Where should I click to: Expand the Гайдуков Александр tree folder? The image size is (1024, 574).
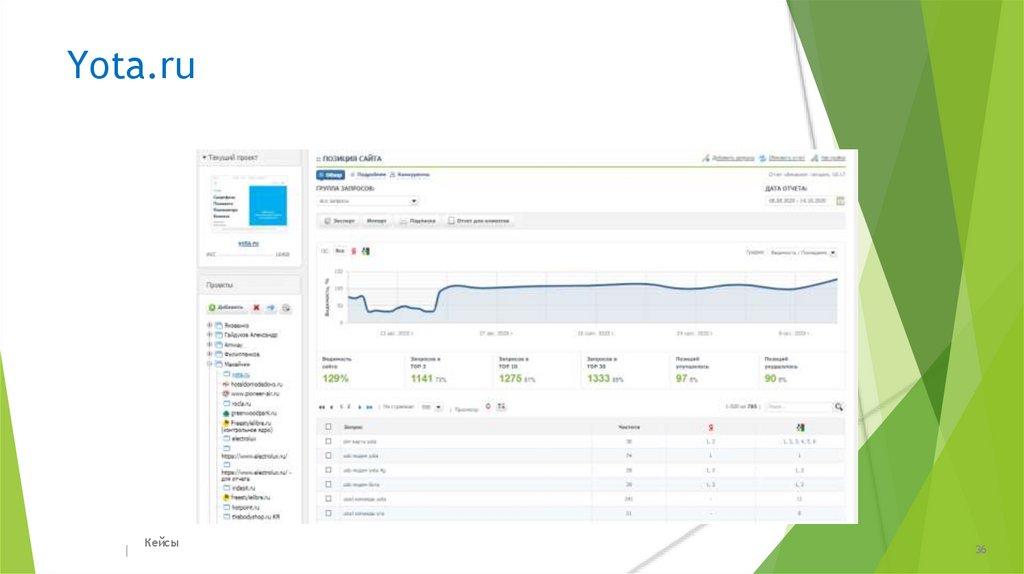(x=210, y=335)
